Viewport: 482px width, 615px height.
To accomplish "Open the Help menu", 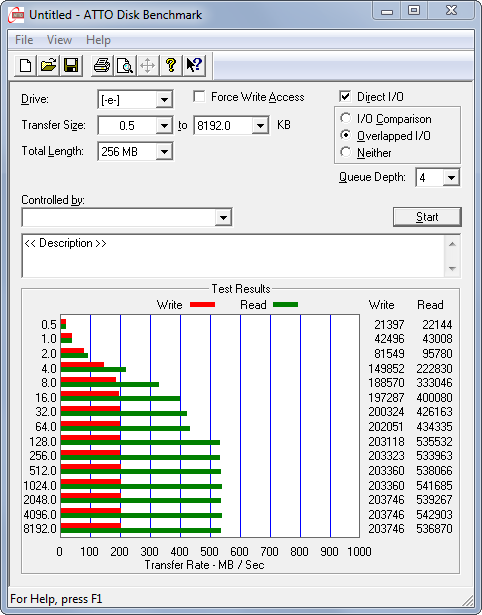I will (98, 40).
